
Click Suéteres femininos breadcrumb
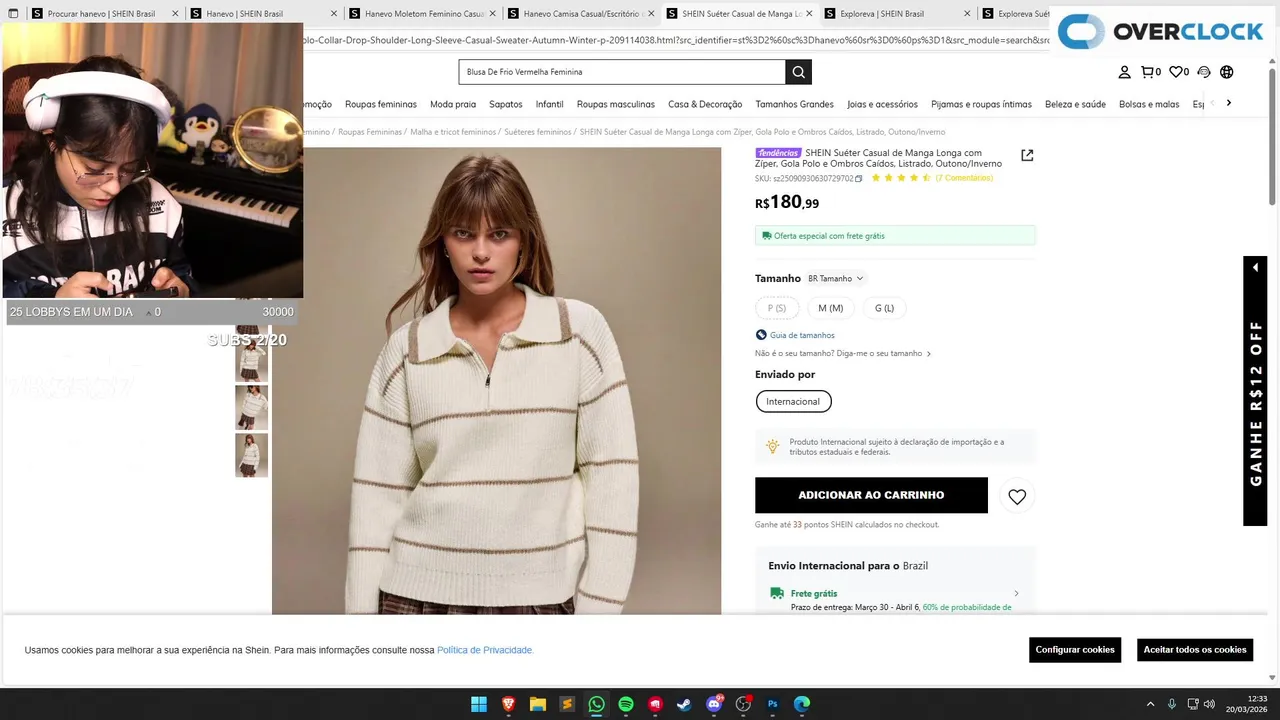538,132
